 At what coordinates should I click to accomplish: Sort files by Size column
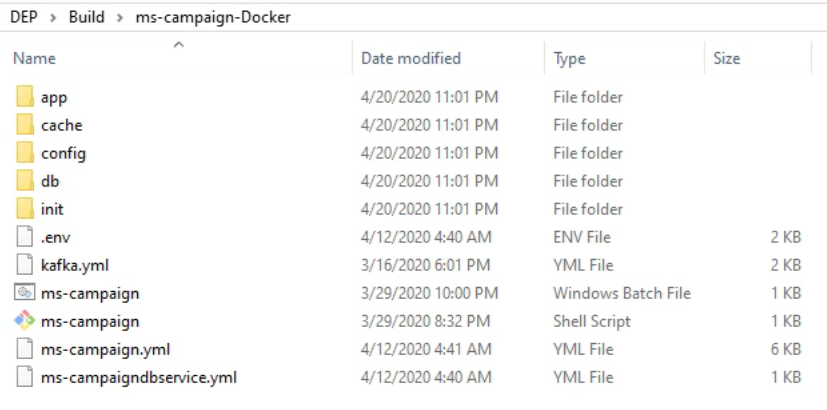[x=727, y=59]
